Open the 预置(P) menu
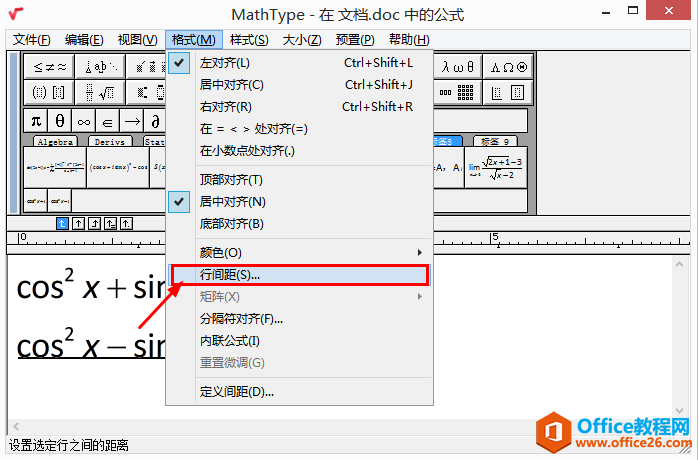 (x=355, y=40)
